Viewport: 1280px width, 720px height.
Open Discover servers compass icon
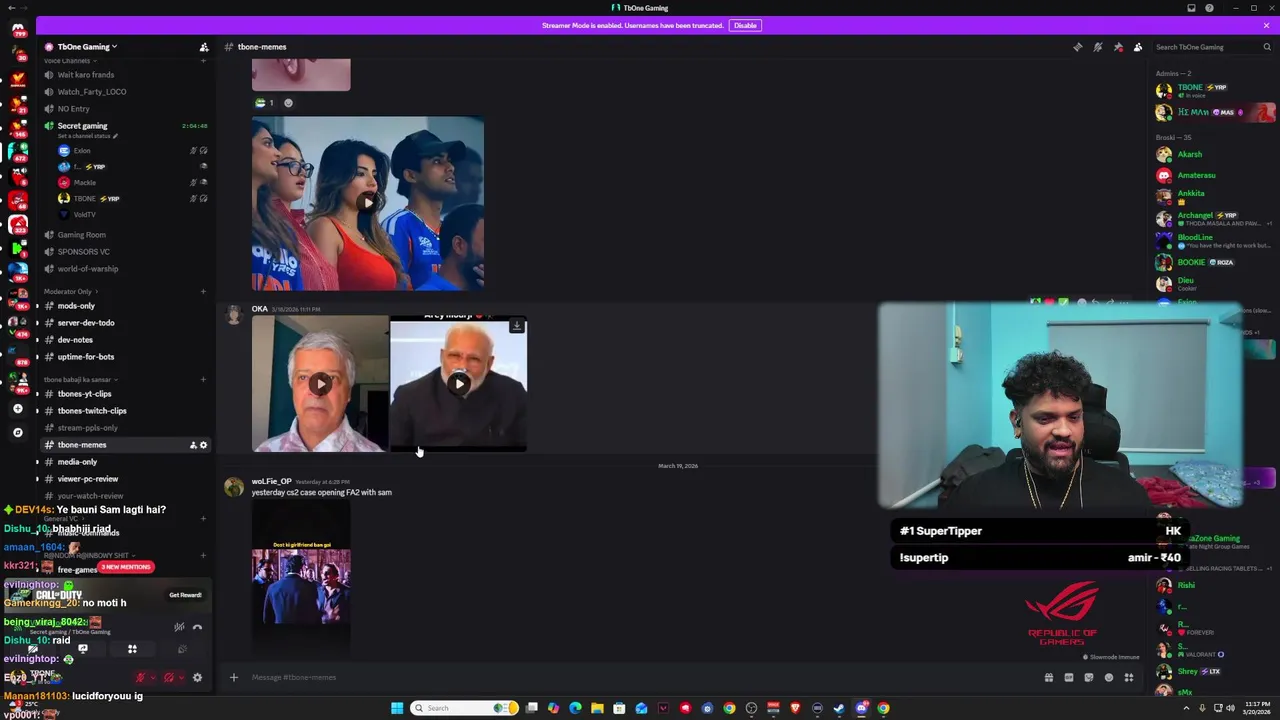click(17, 433)
